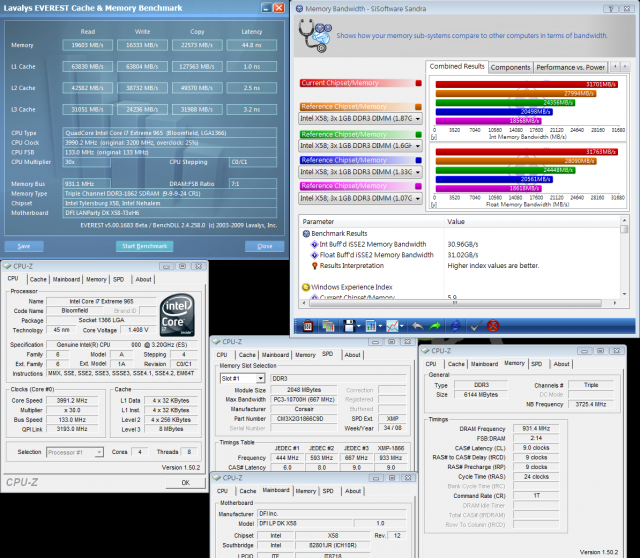Open Sandra's red module options toolbar icon
This screenshot has width=640, height=558.
[308, 326]
